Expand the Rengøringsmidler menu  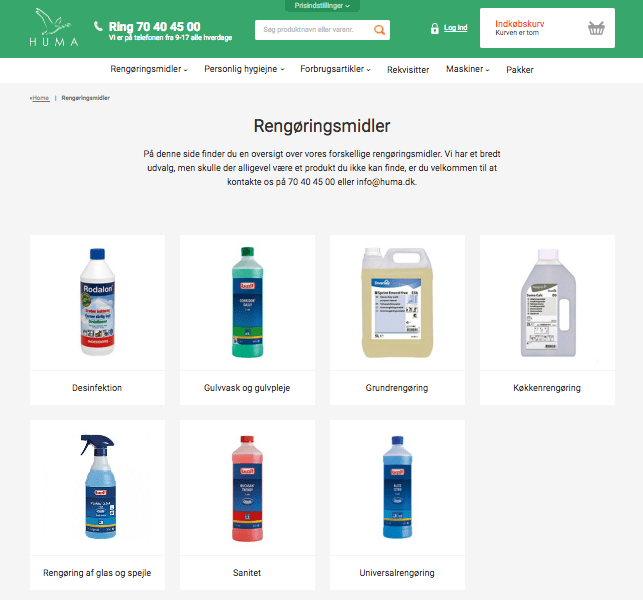(149, 69)
